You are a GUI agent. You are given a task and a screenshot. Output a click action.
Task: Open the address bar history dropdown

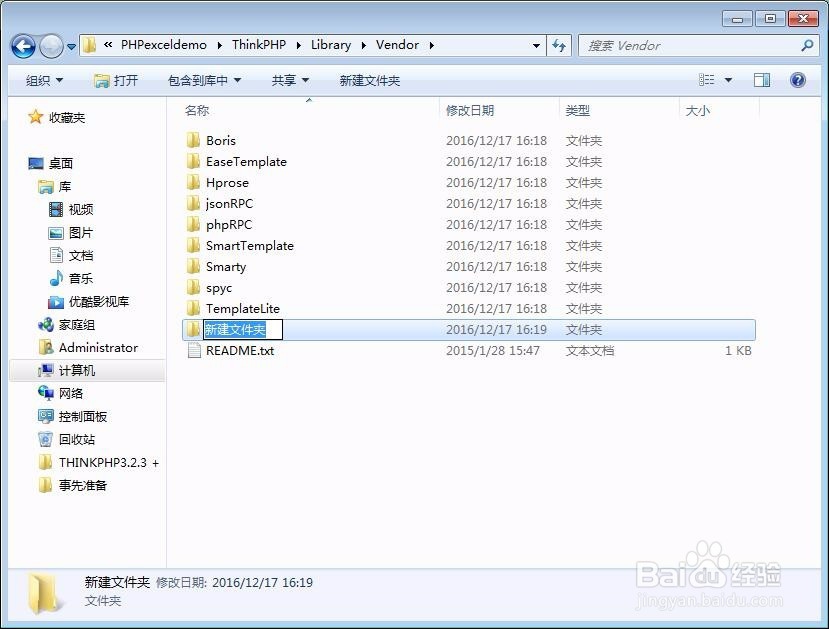(536, 45)
